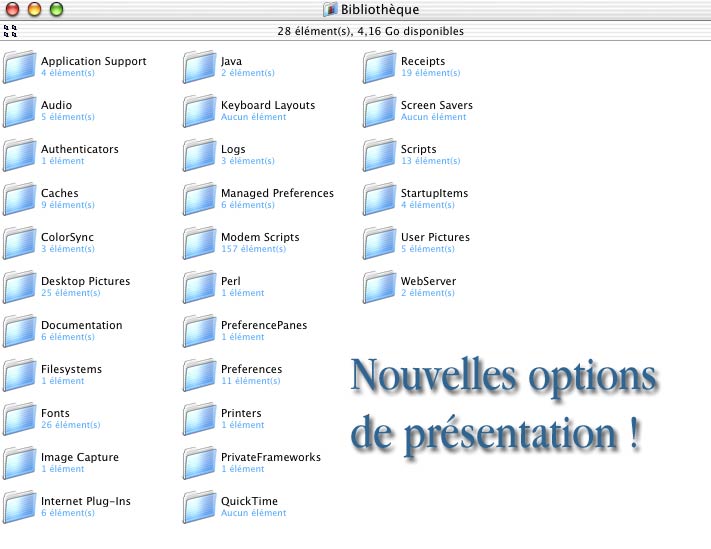The image size is (711, 549).
Task: Select the Desktop Pictures folder icon
Action: click(x=19, y=287)
